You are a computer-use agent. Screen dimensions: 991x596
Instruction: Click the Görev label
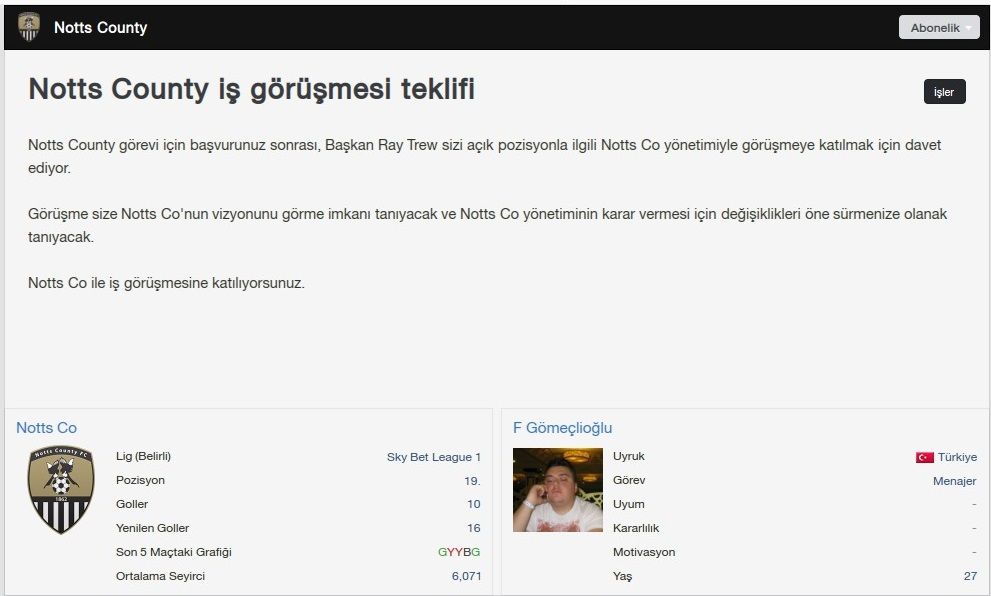click(629, 480)
